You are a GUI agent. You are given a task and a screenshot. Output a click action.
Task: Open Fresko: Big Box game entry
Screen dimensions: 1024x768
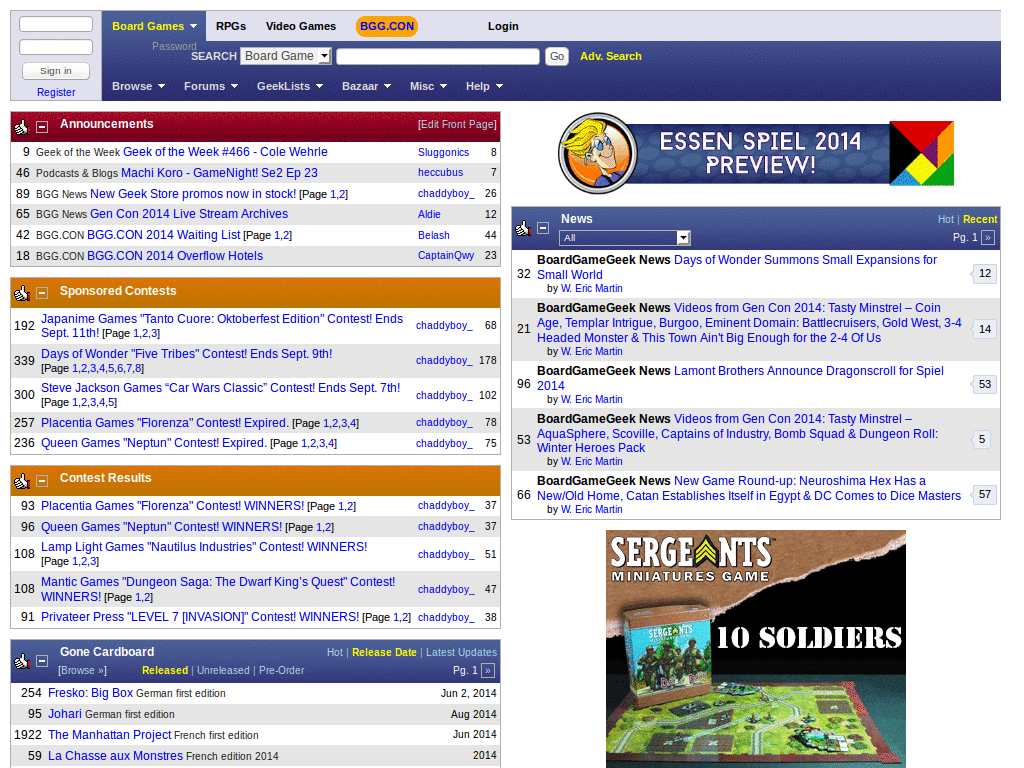pos(90,693)
